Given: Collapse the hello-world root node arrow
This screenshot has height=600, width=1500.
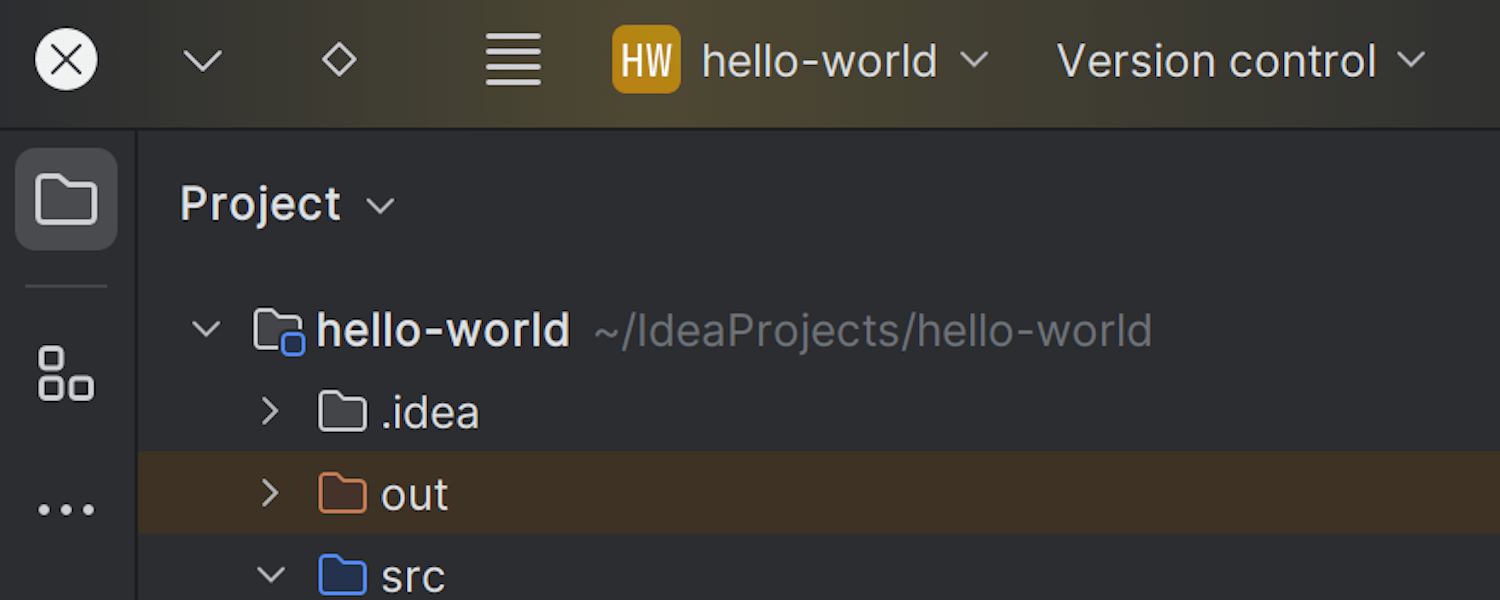Looking at the screenshot, I should 206,329.
